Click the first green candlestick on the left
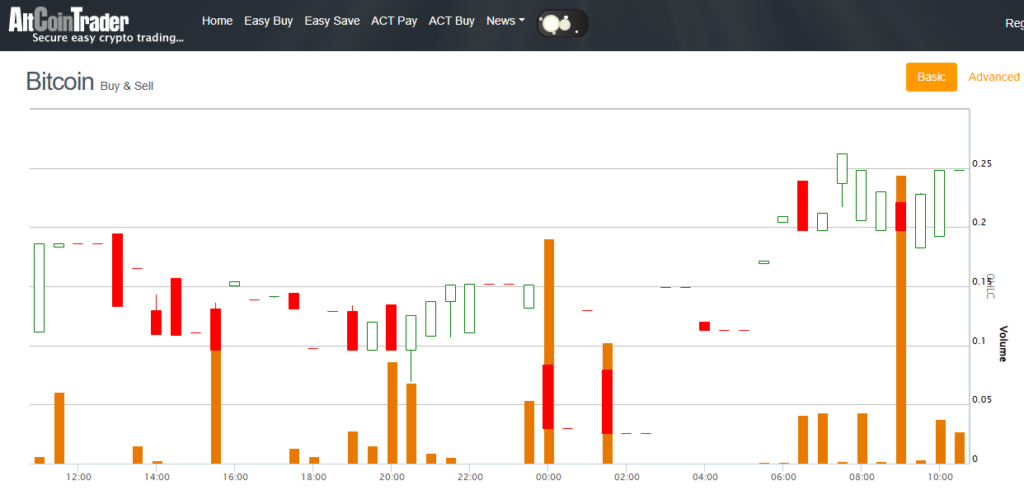 [x=39, y=288]
